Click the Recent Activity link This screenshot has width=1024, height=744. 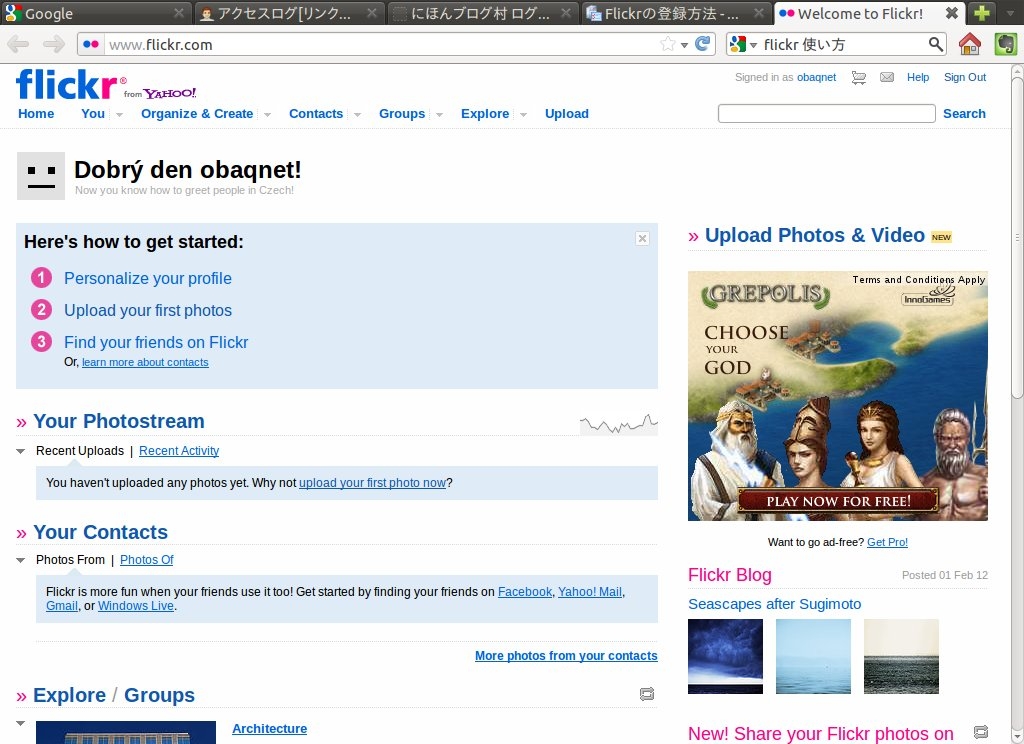click(179, 451)
